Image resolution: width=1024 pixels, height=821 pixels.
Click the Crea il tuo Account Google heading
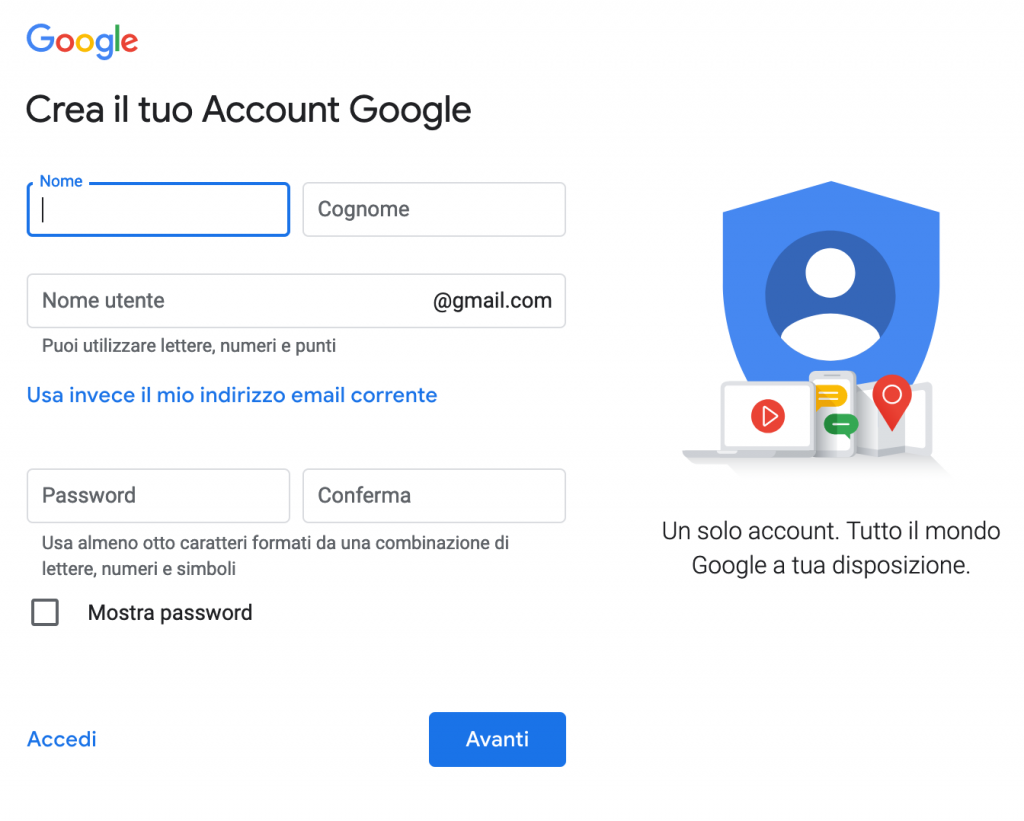(x=248, y=109)
